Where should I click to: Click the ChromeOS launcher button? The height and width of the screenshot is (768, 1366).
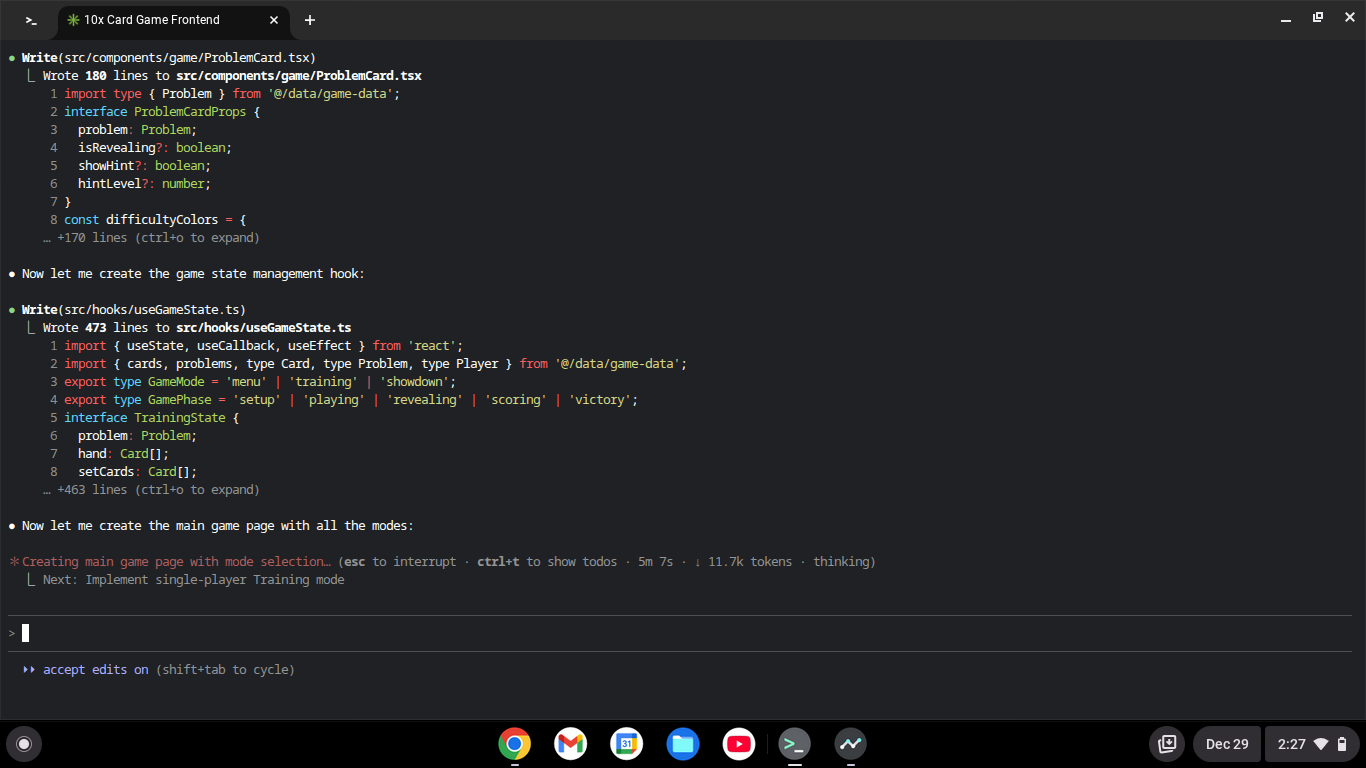24,744
